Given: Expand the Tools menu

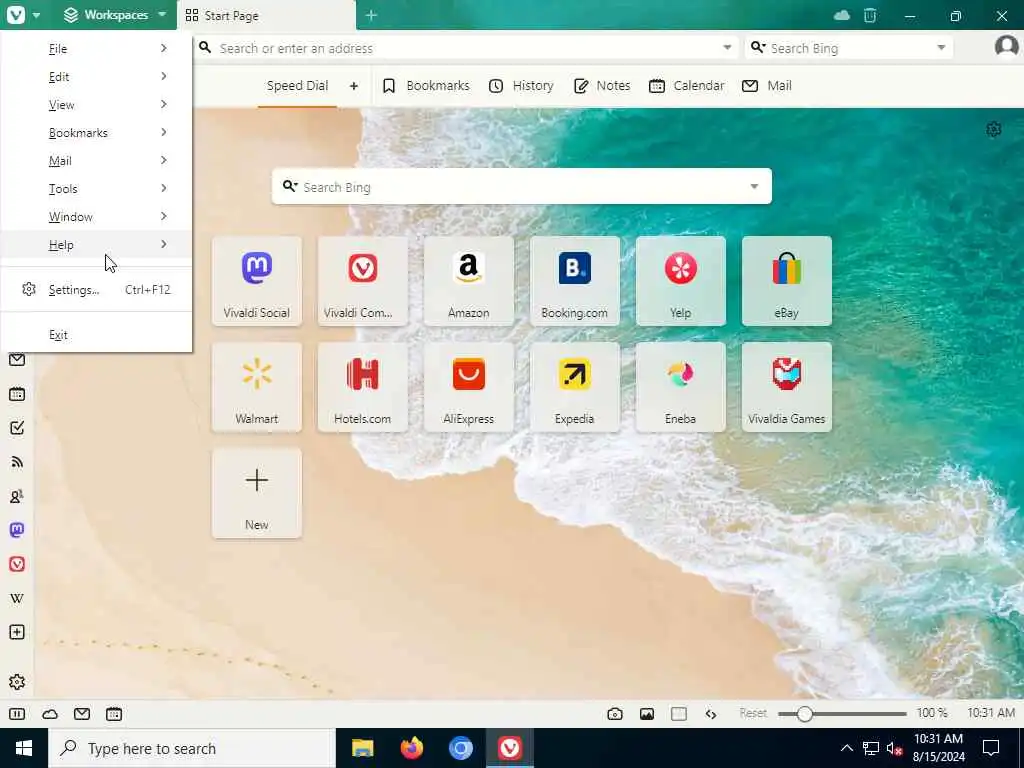Looking at the screenshot, I should point(96,189).
